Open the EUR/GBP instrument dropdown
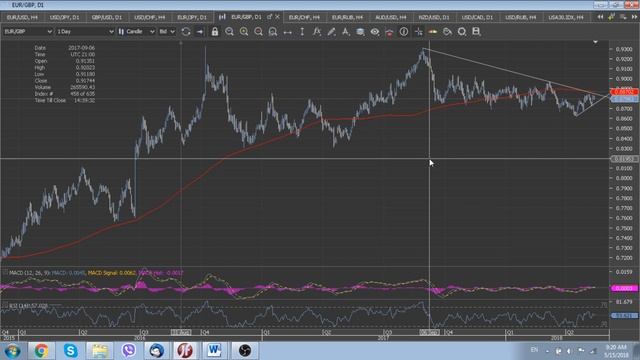 pos(27,31)
